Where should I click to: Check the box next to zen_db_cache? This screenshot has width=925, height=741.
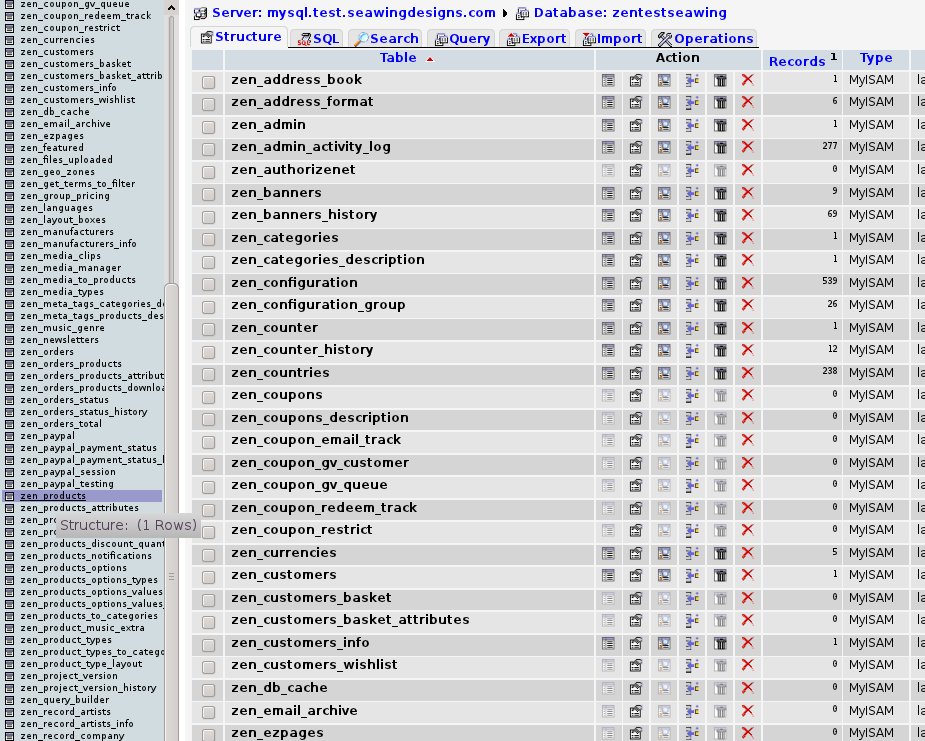point(208,689)
